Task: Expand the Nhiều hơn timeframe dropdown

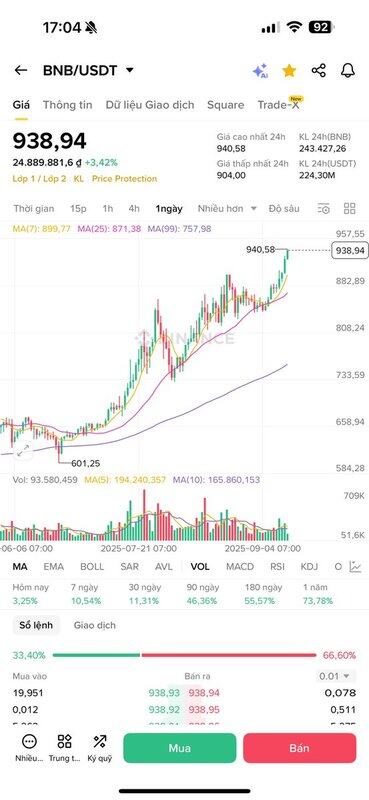Action: coord(227,209)
